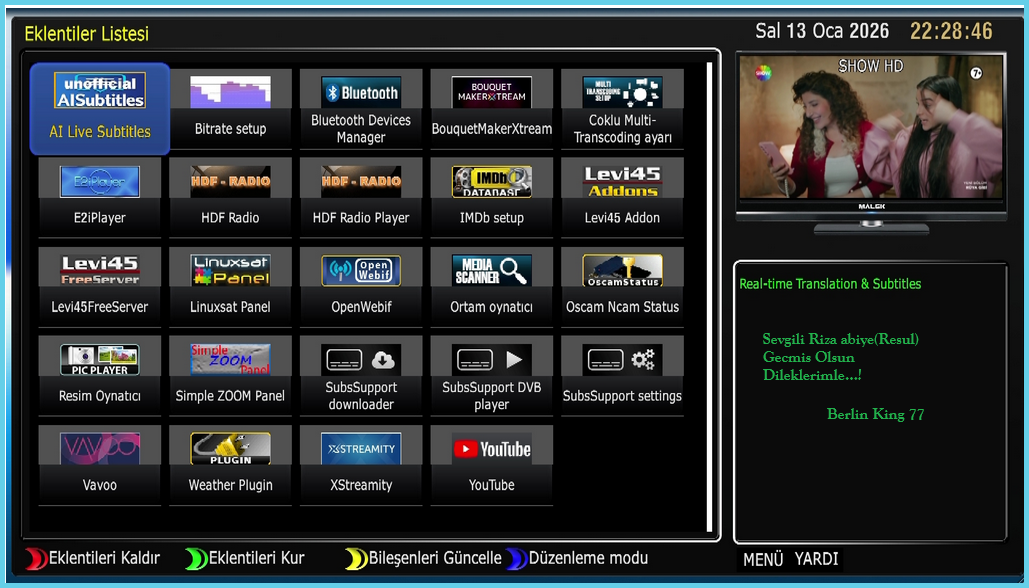The image size is (1029, 588).
Task: Click the plugin list vertical scrollbar
Action: point(709,297)
